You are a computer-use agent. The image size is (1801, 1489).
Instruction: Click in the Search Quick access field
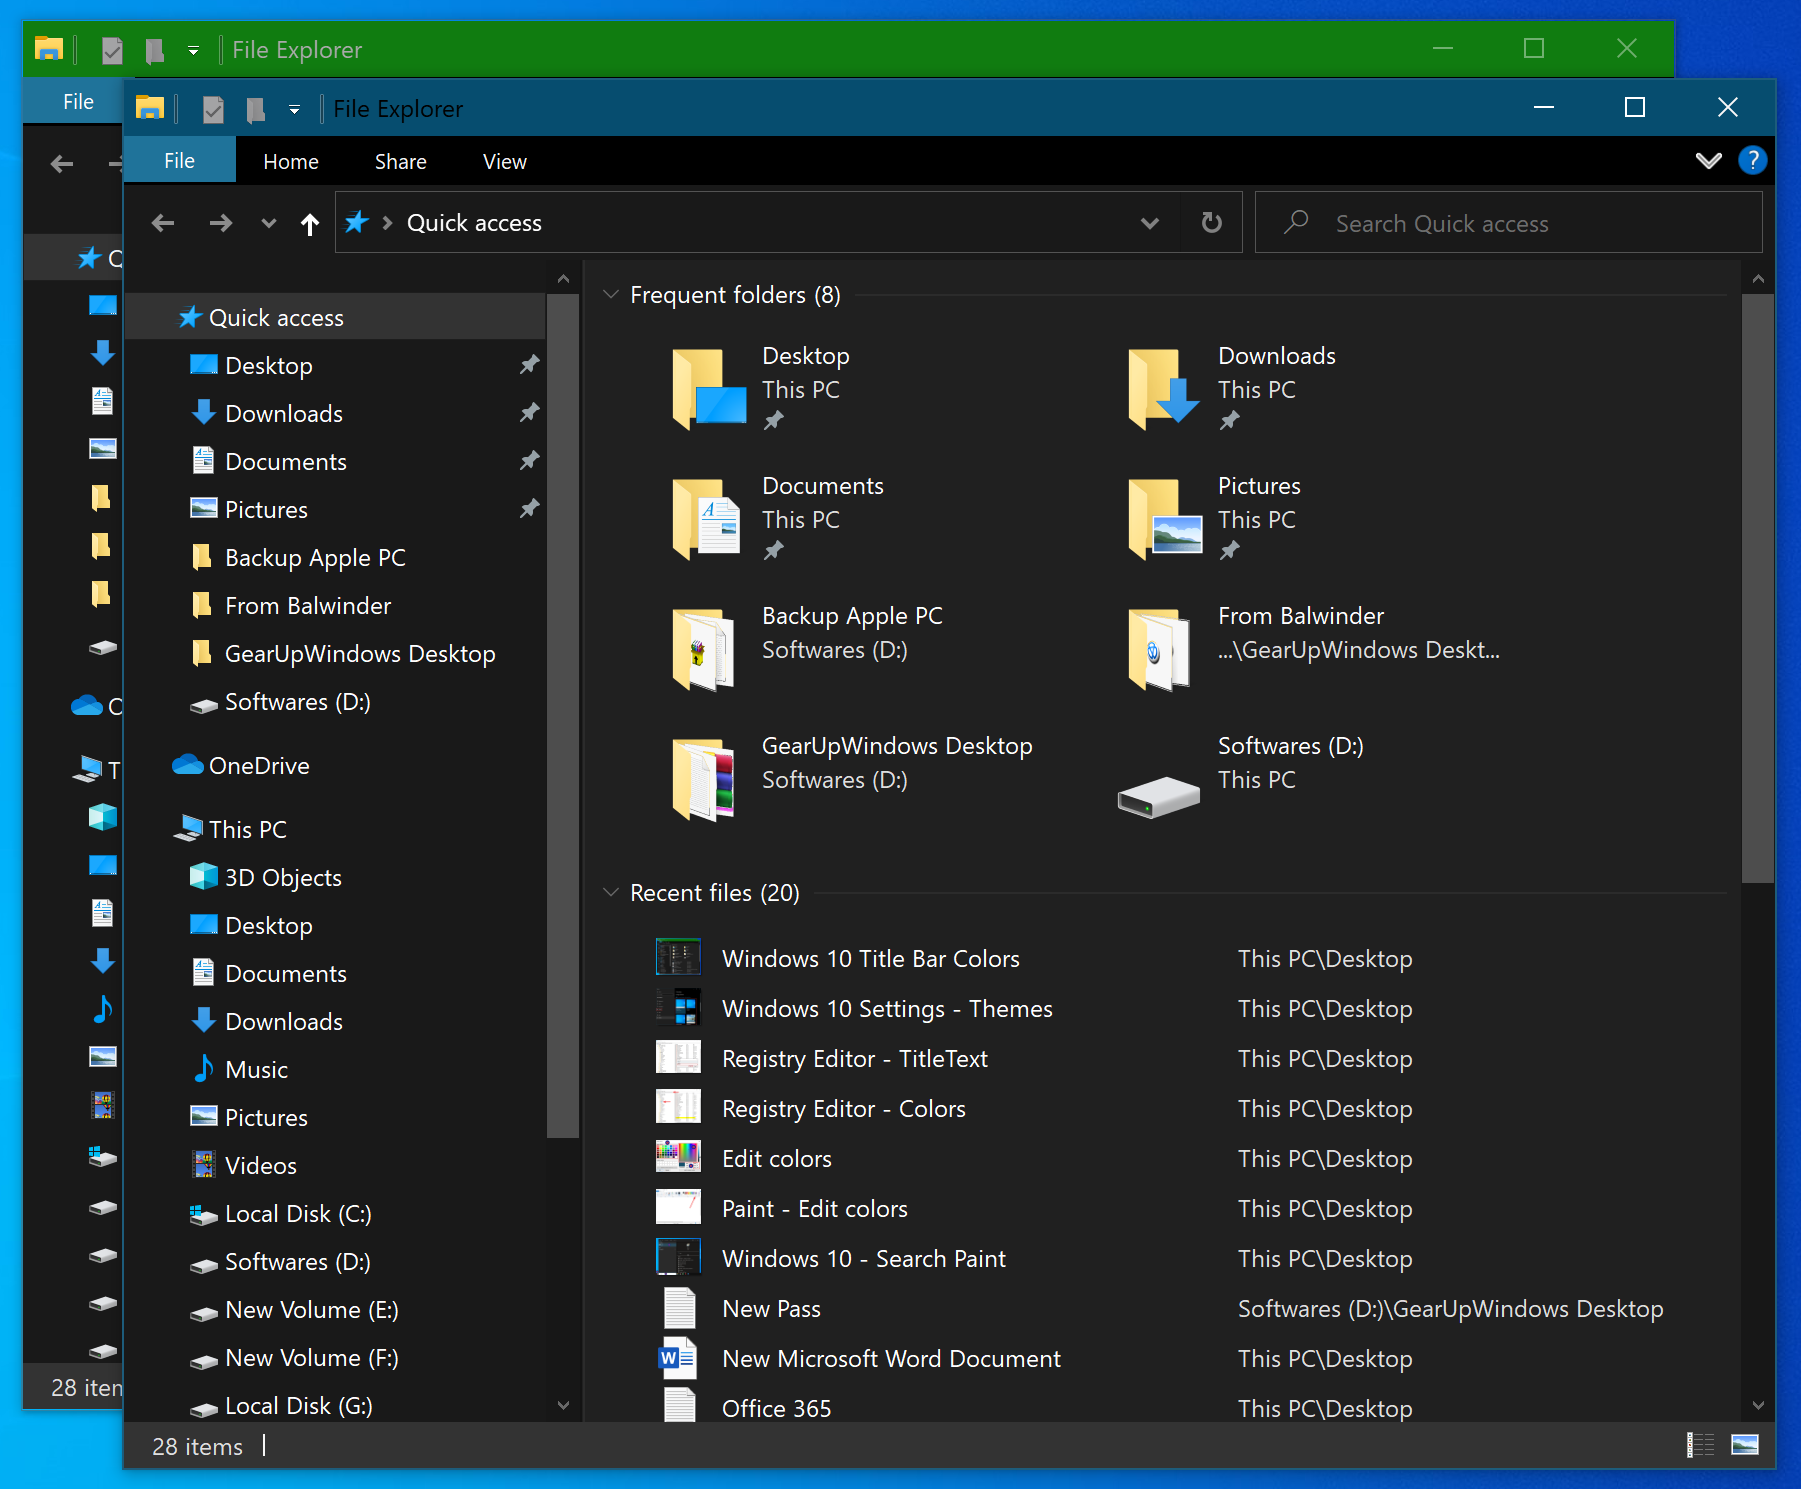click(x=1508, y=223)
